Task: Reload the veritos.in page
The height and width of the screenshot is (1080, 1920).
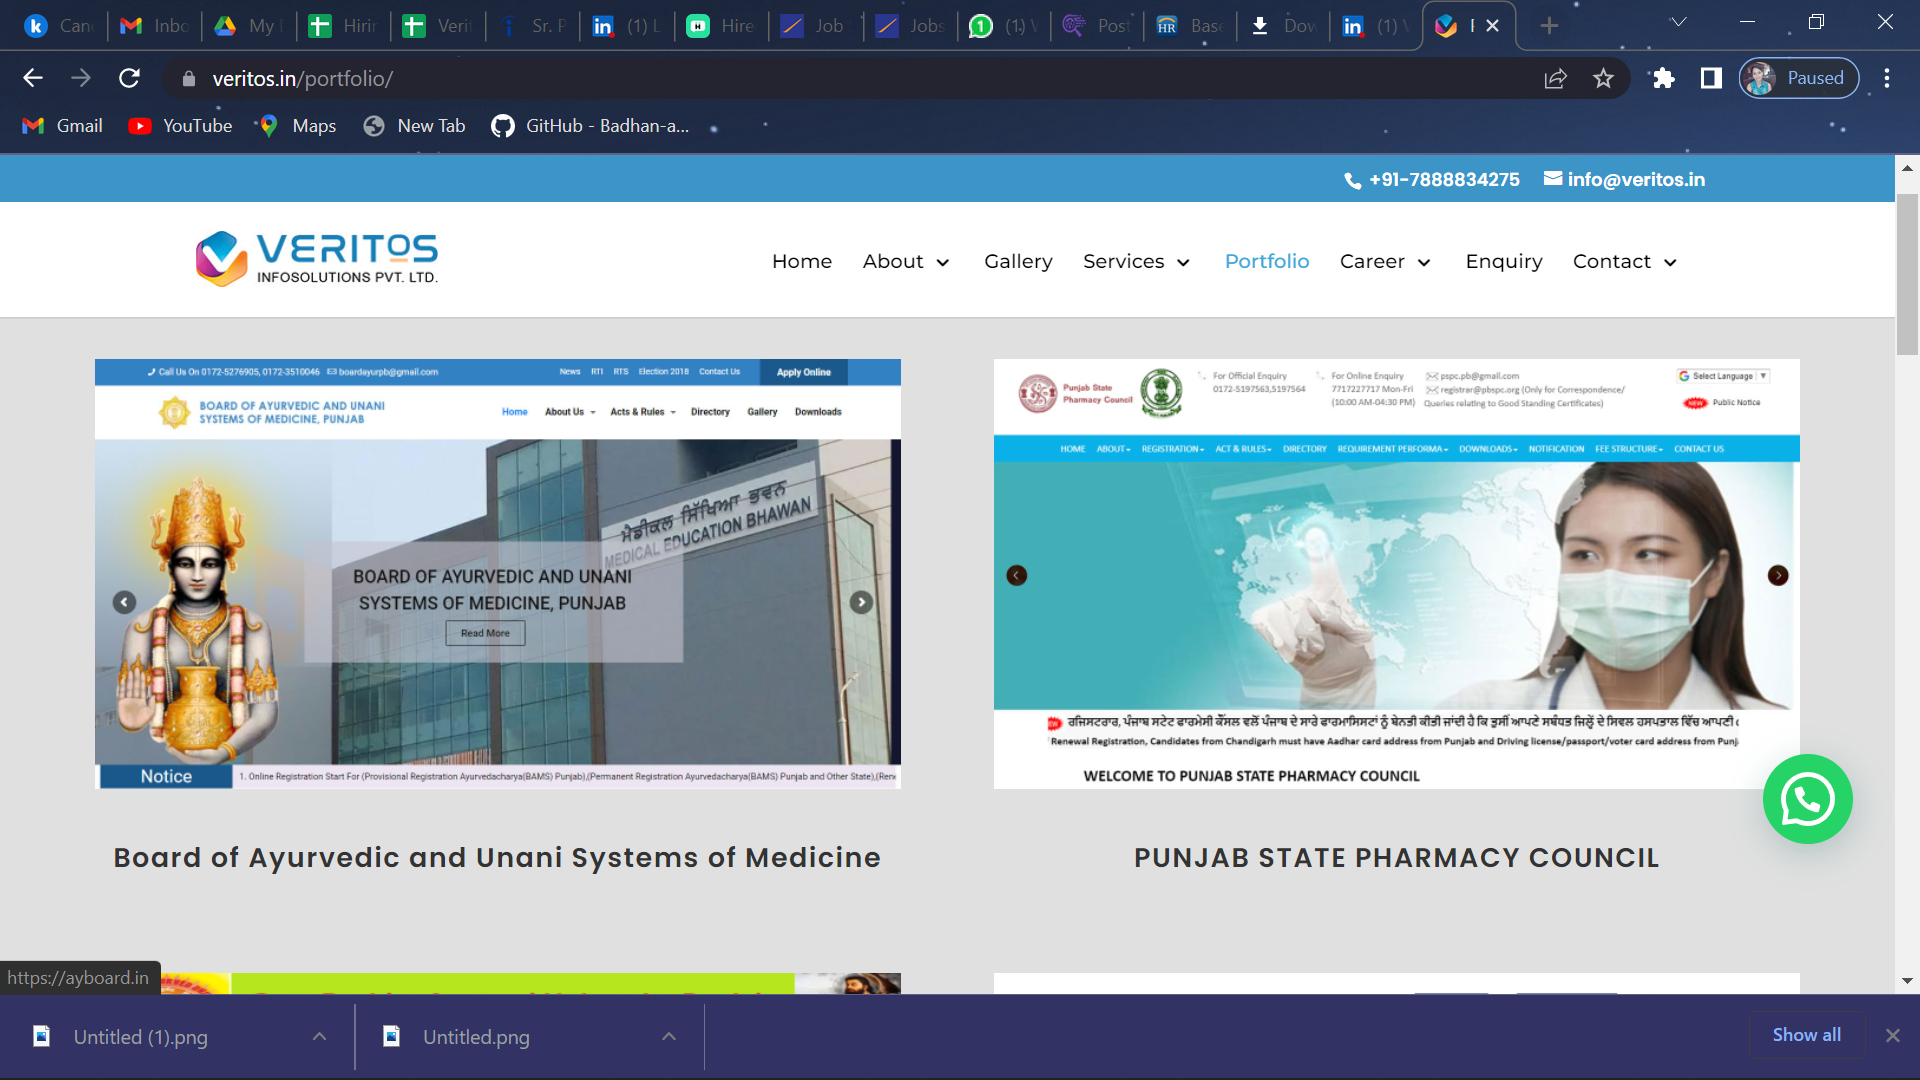Action: (x=129, y=78)
